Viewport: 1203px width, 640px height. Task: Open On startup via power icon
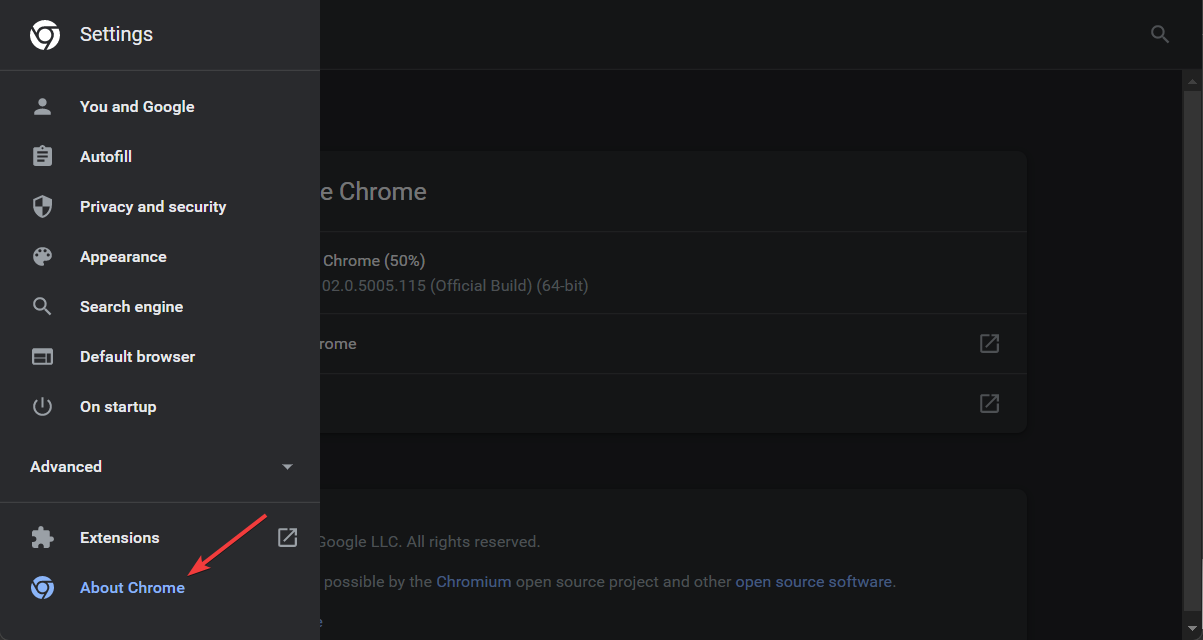coord(42,406)
